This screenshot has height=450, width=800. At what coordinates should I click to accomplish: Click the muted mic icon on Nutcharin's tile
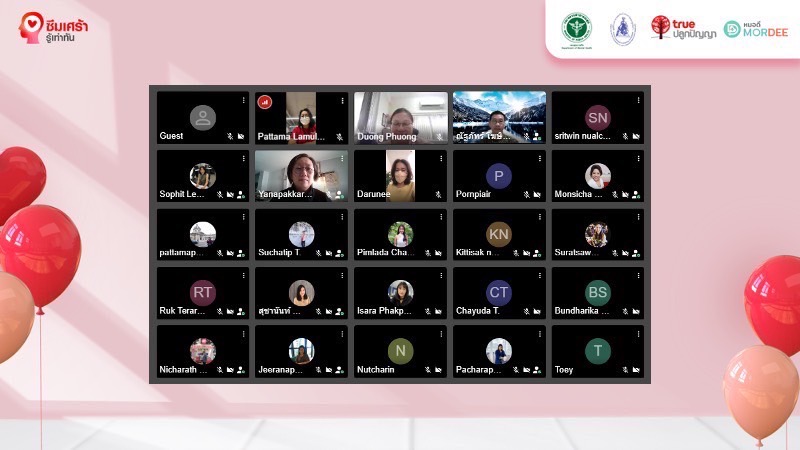click(x=427, y=370)
